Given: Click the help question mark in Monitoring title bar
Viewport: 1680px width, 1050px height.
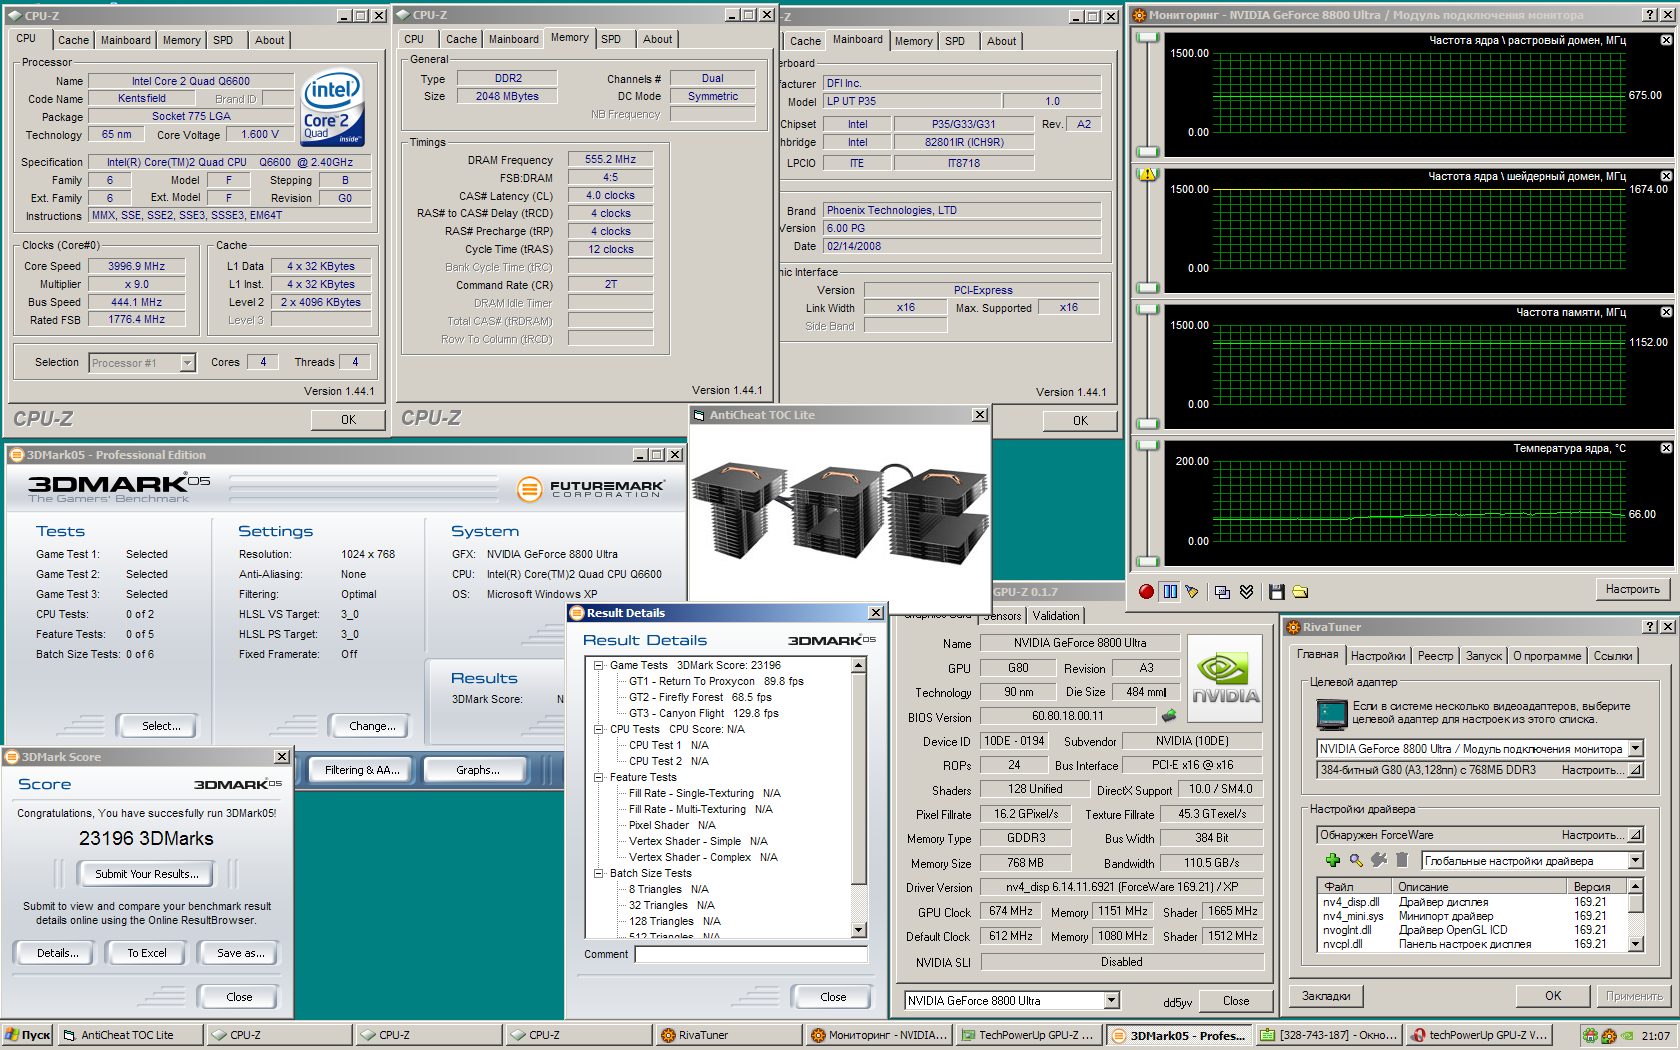Looking at the screenshot, I should (x=1650, y=15).
